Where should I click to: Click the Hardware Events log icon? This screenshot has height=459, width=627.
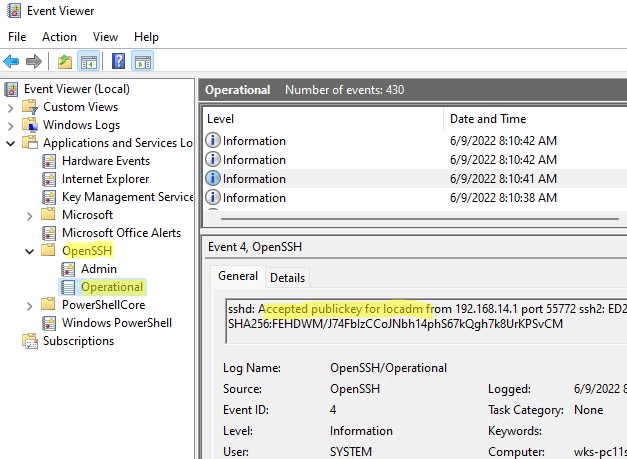[x=49, y=161]
